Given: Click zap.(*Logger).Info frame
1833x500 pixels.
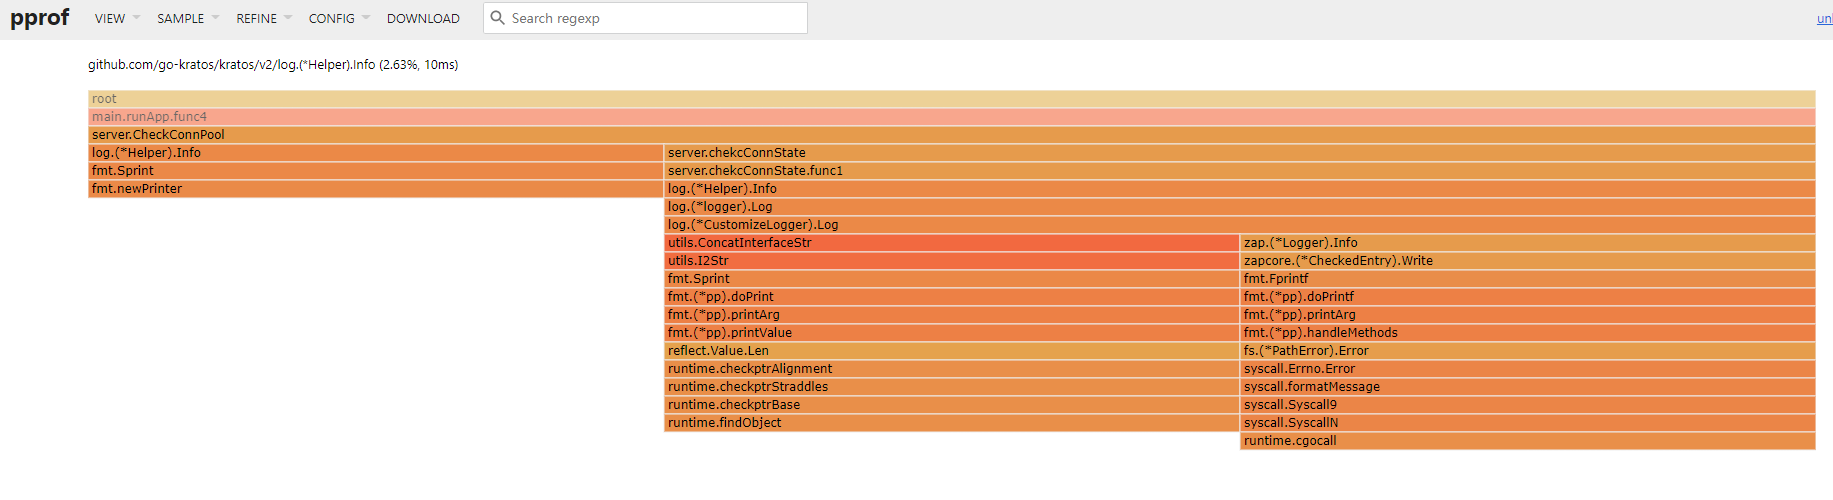Looking at the screenshot, I should click(1527, 243).
